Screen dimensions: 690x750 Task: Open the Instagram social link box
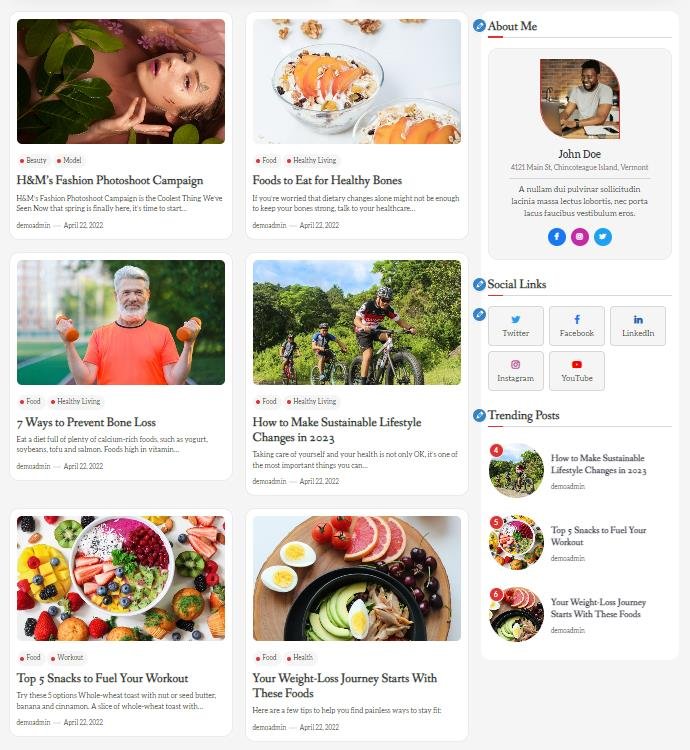click(515, 371)
